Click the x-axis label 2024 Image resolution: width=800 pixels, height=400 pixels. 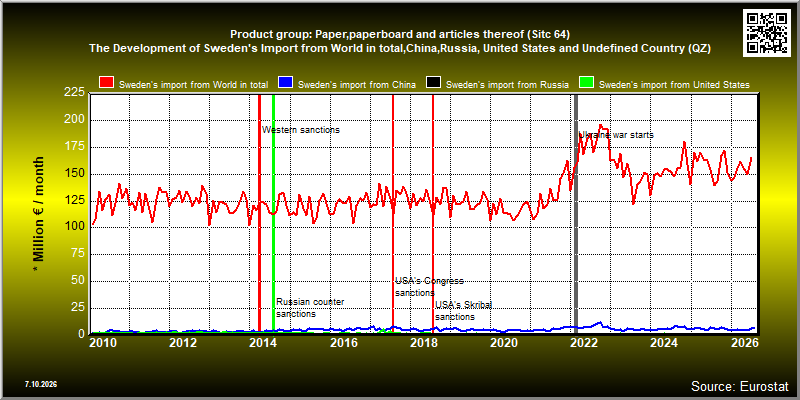click(665, 342)
